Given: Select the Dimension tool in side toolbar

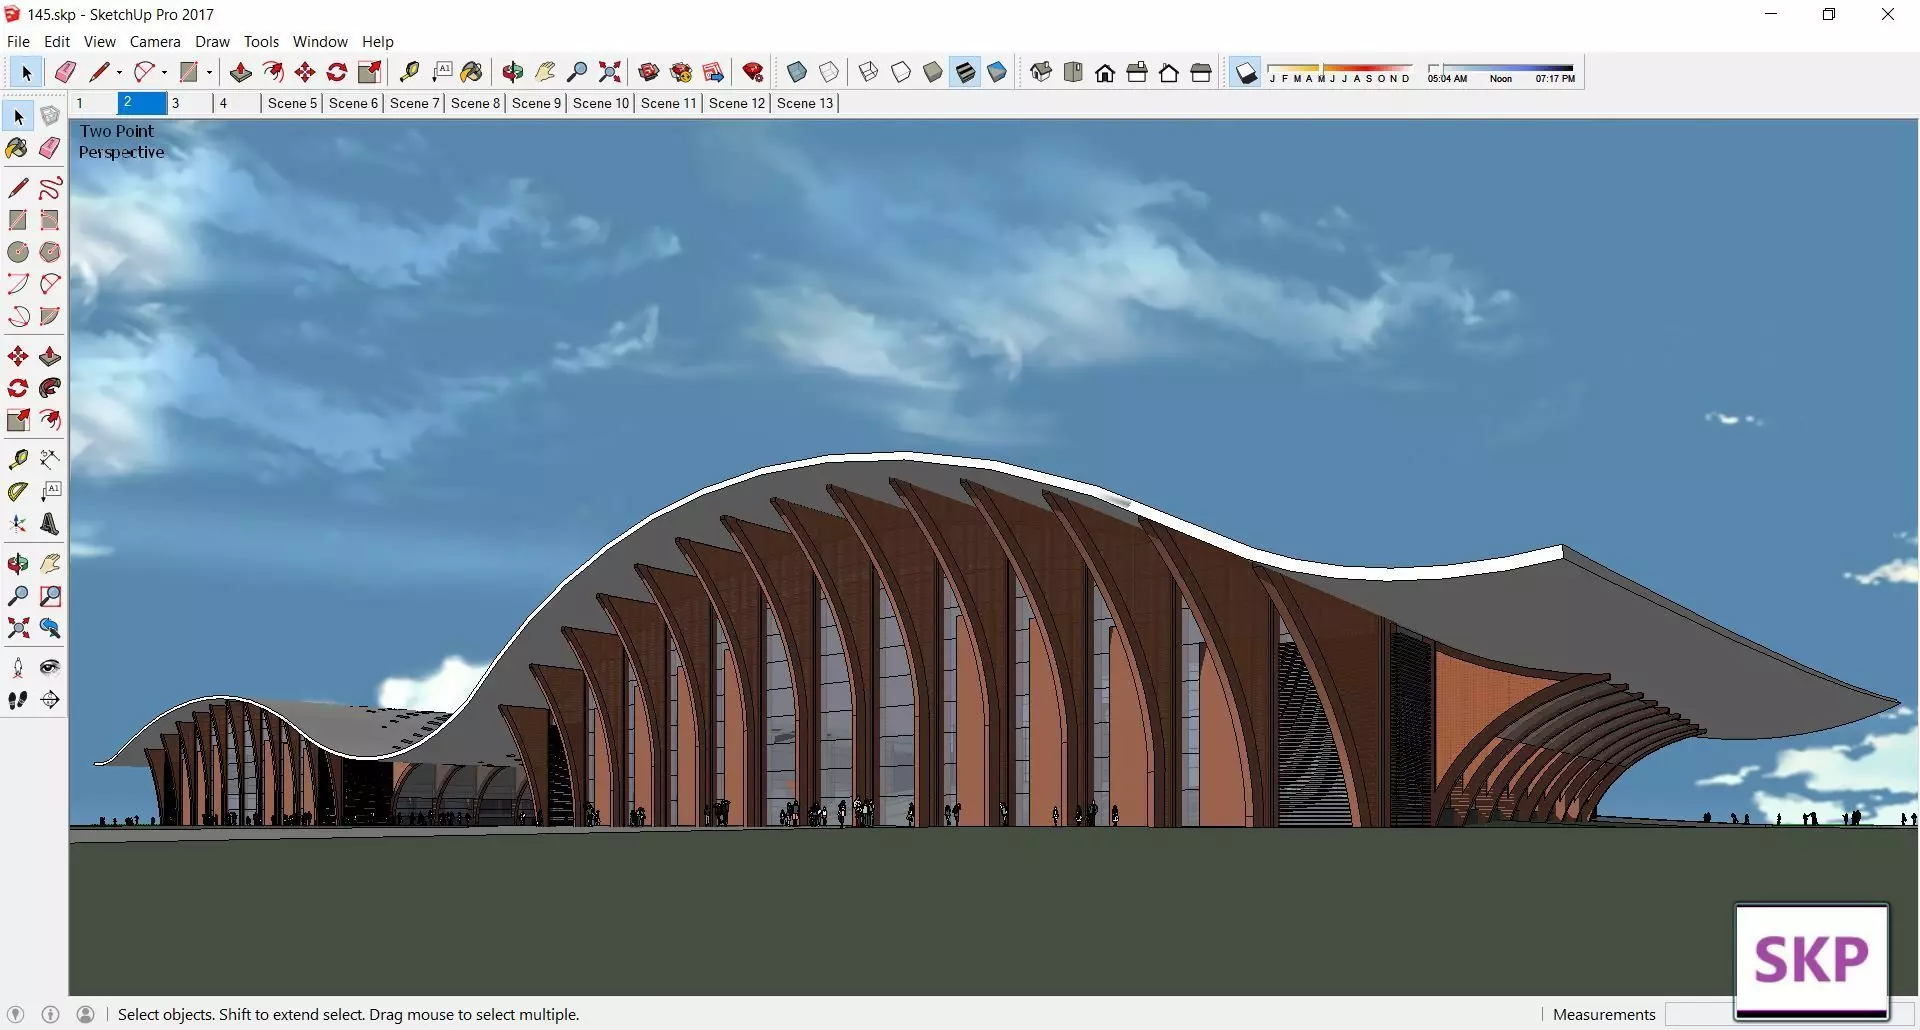Looking at the screenshot, I should pos(50,459).
